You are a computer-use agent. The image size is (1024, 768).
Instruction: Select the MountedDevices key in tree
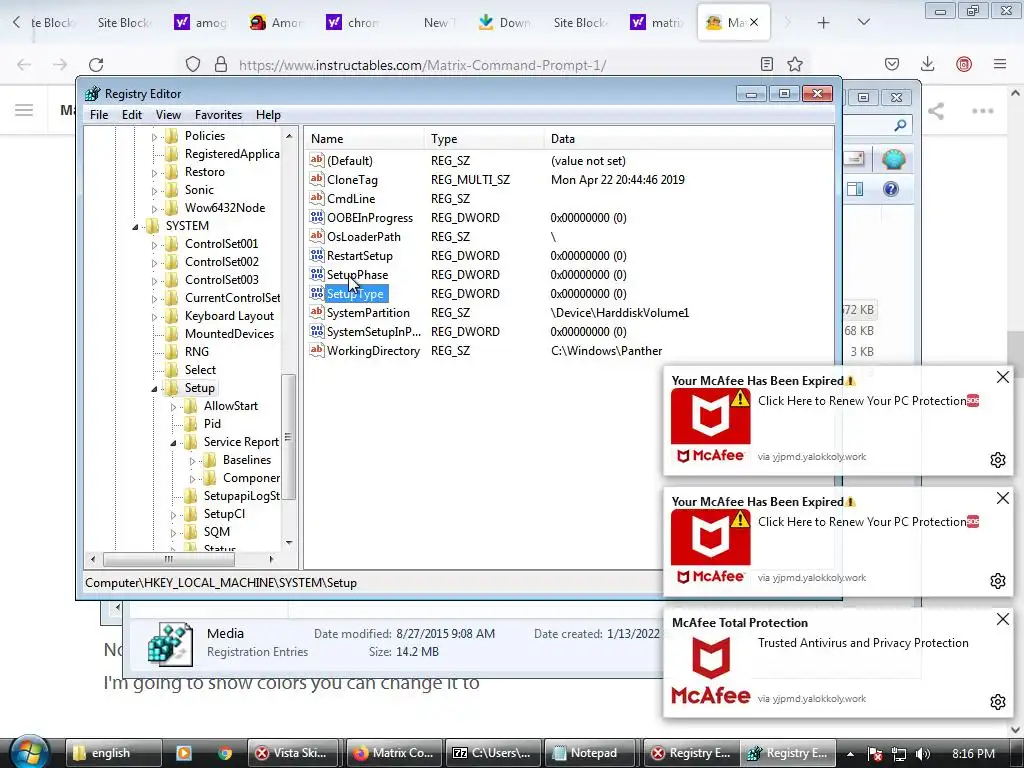[x=229, y=334]
